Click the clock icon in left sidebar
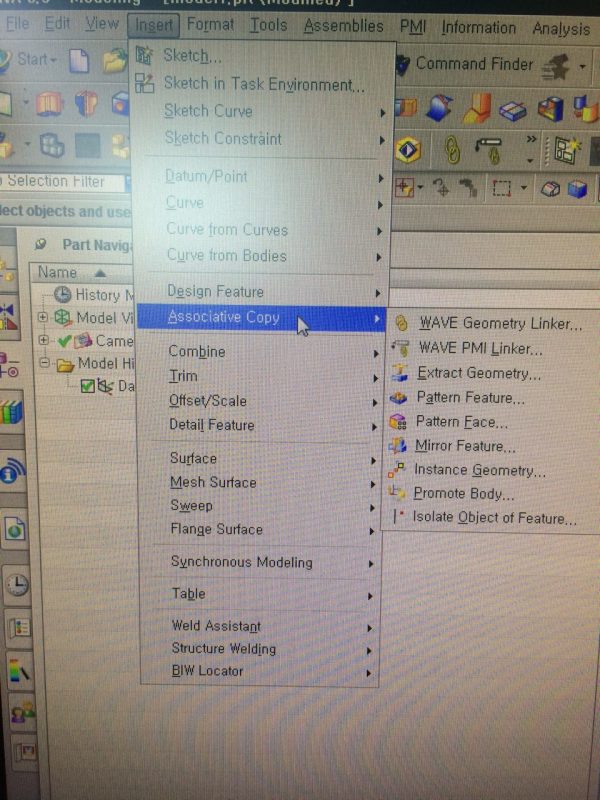This screenshot has height=800, width=600. point(17,584)
